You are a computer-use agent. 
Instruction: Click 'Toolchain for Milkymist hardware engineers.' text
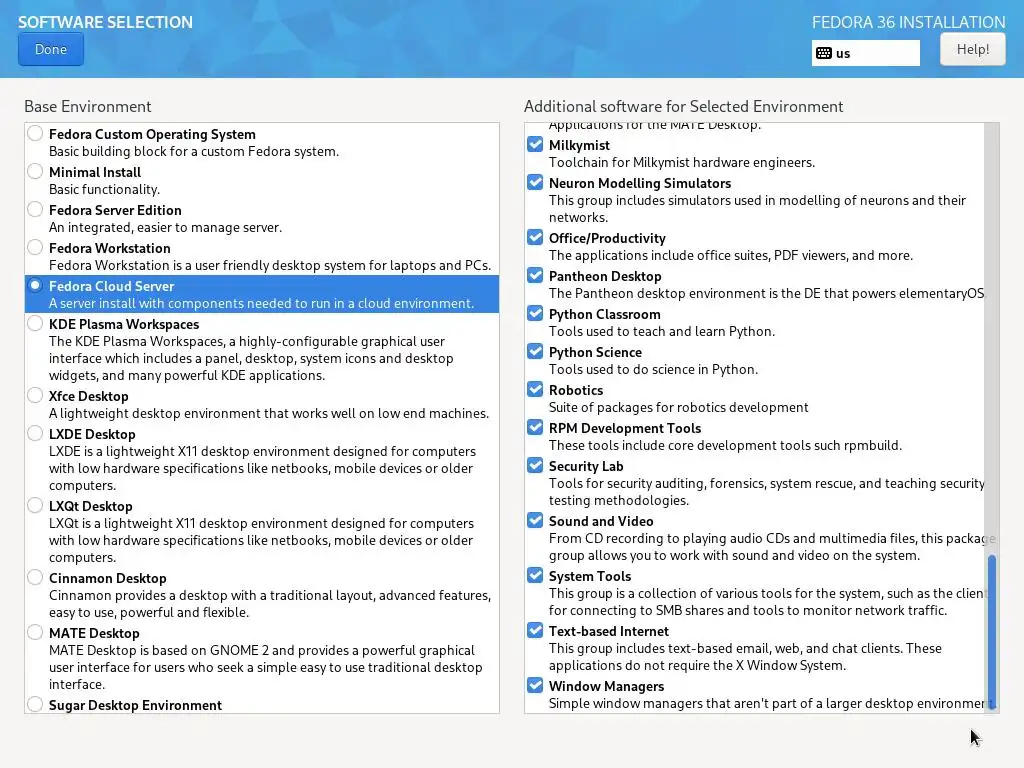pos(682,162)
